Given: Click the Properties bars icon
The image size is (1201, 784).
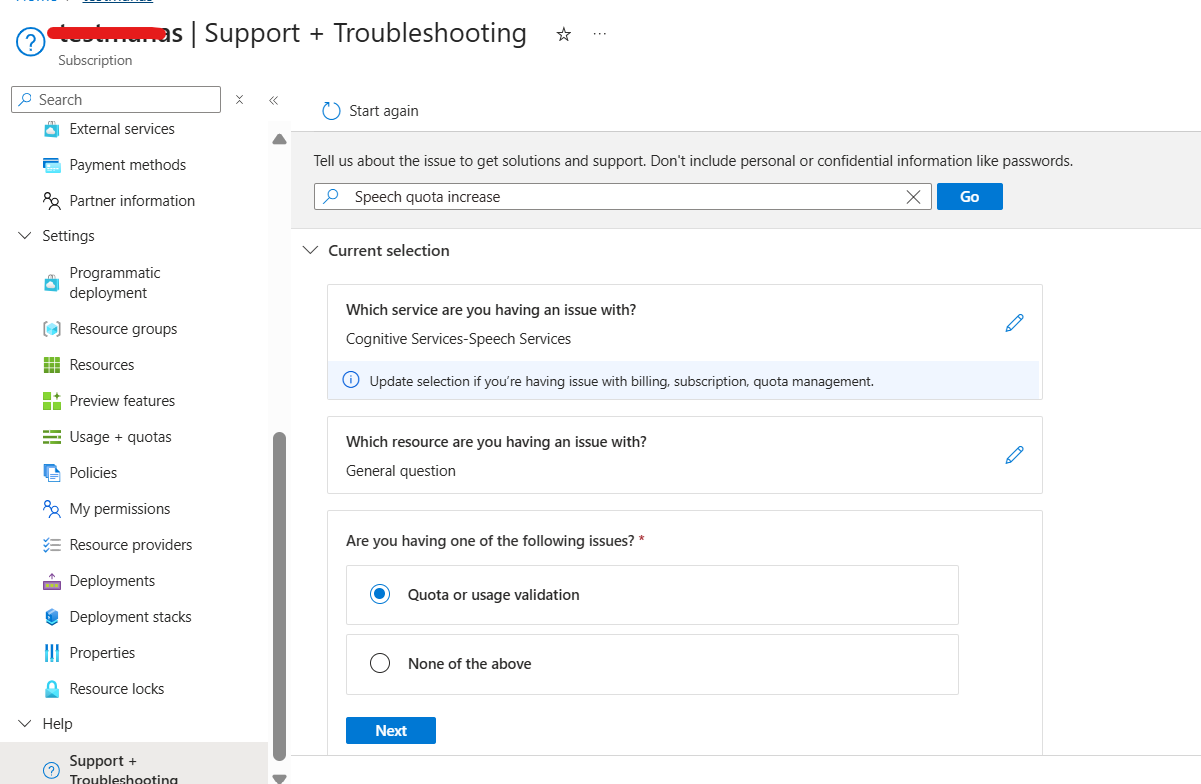Looking at the screenshot, I should 52,653.
